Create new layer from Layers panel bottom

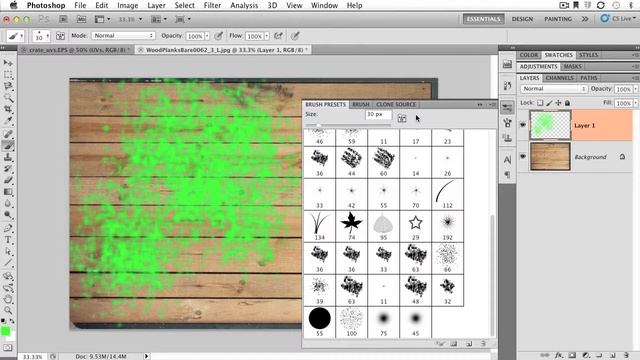613,356
